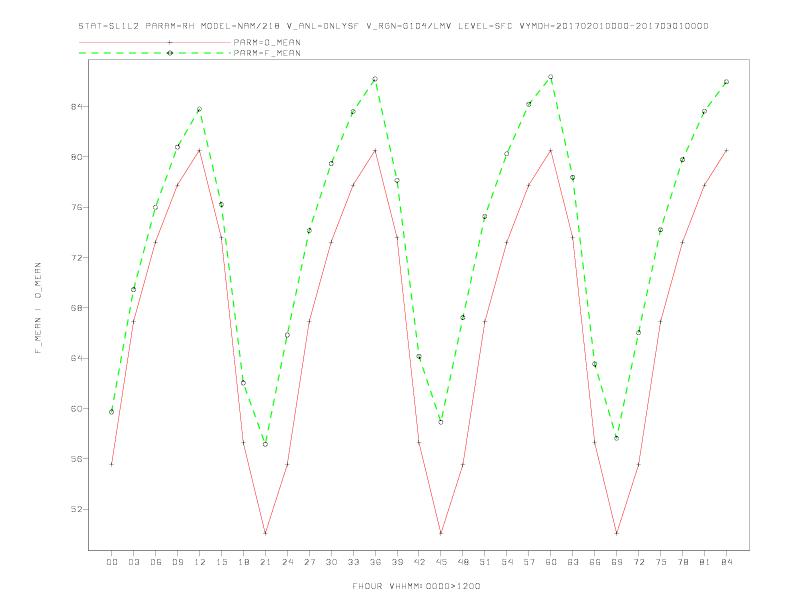792x612 pixels.
Task: Click the x-axis tick label 78
Action: (683, 562)
